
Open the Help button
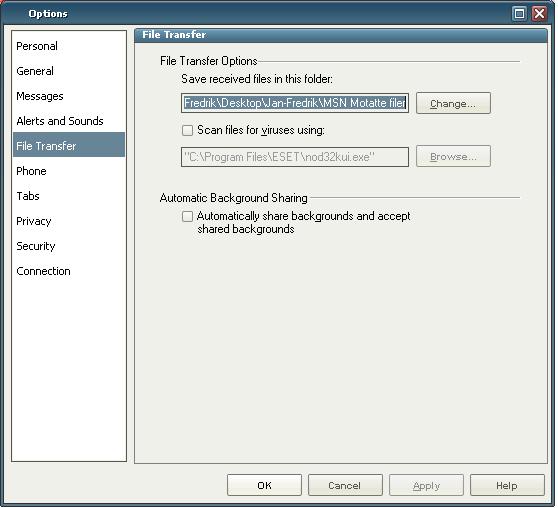pos(507,485)
